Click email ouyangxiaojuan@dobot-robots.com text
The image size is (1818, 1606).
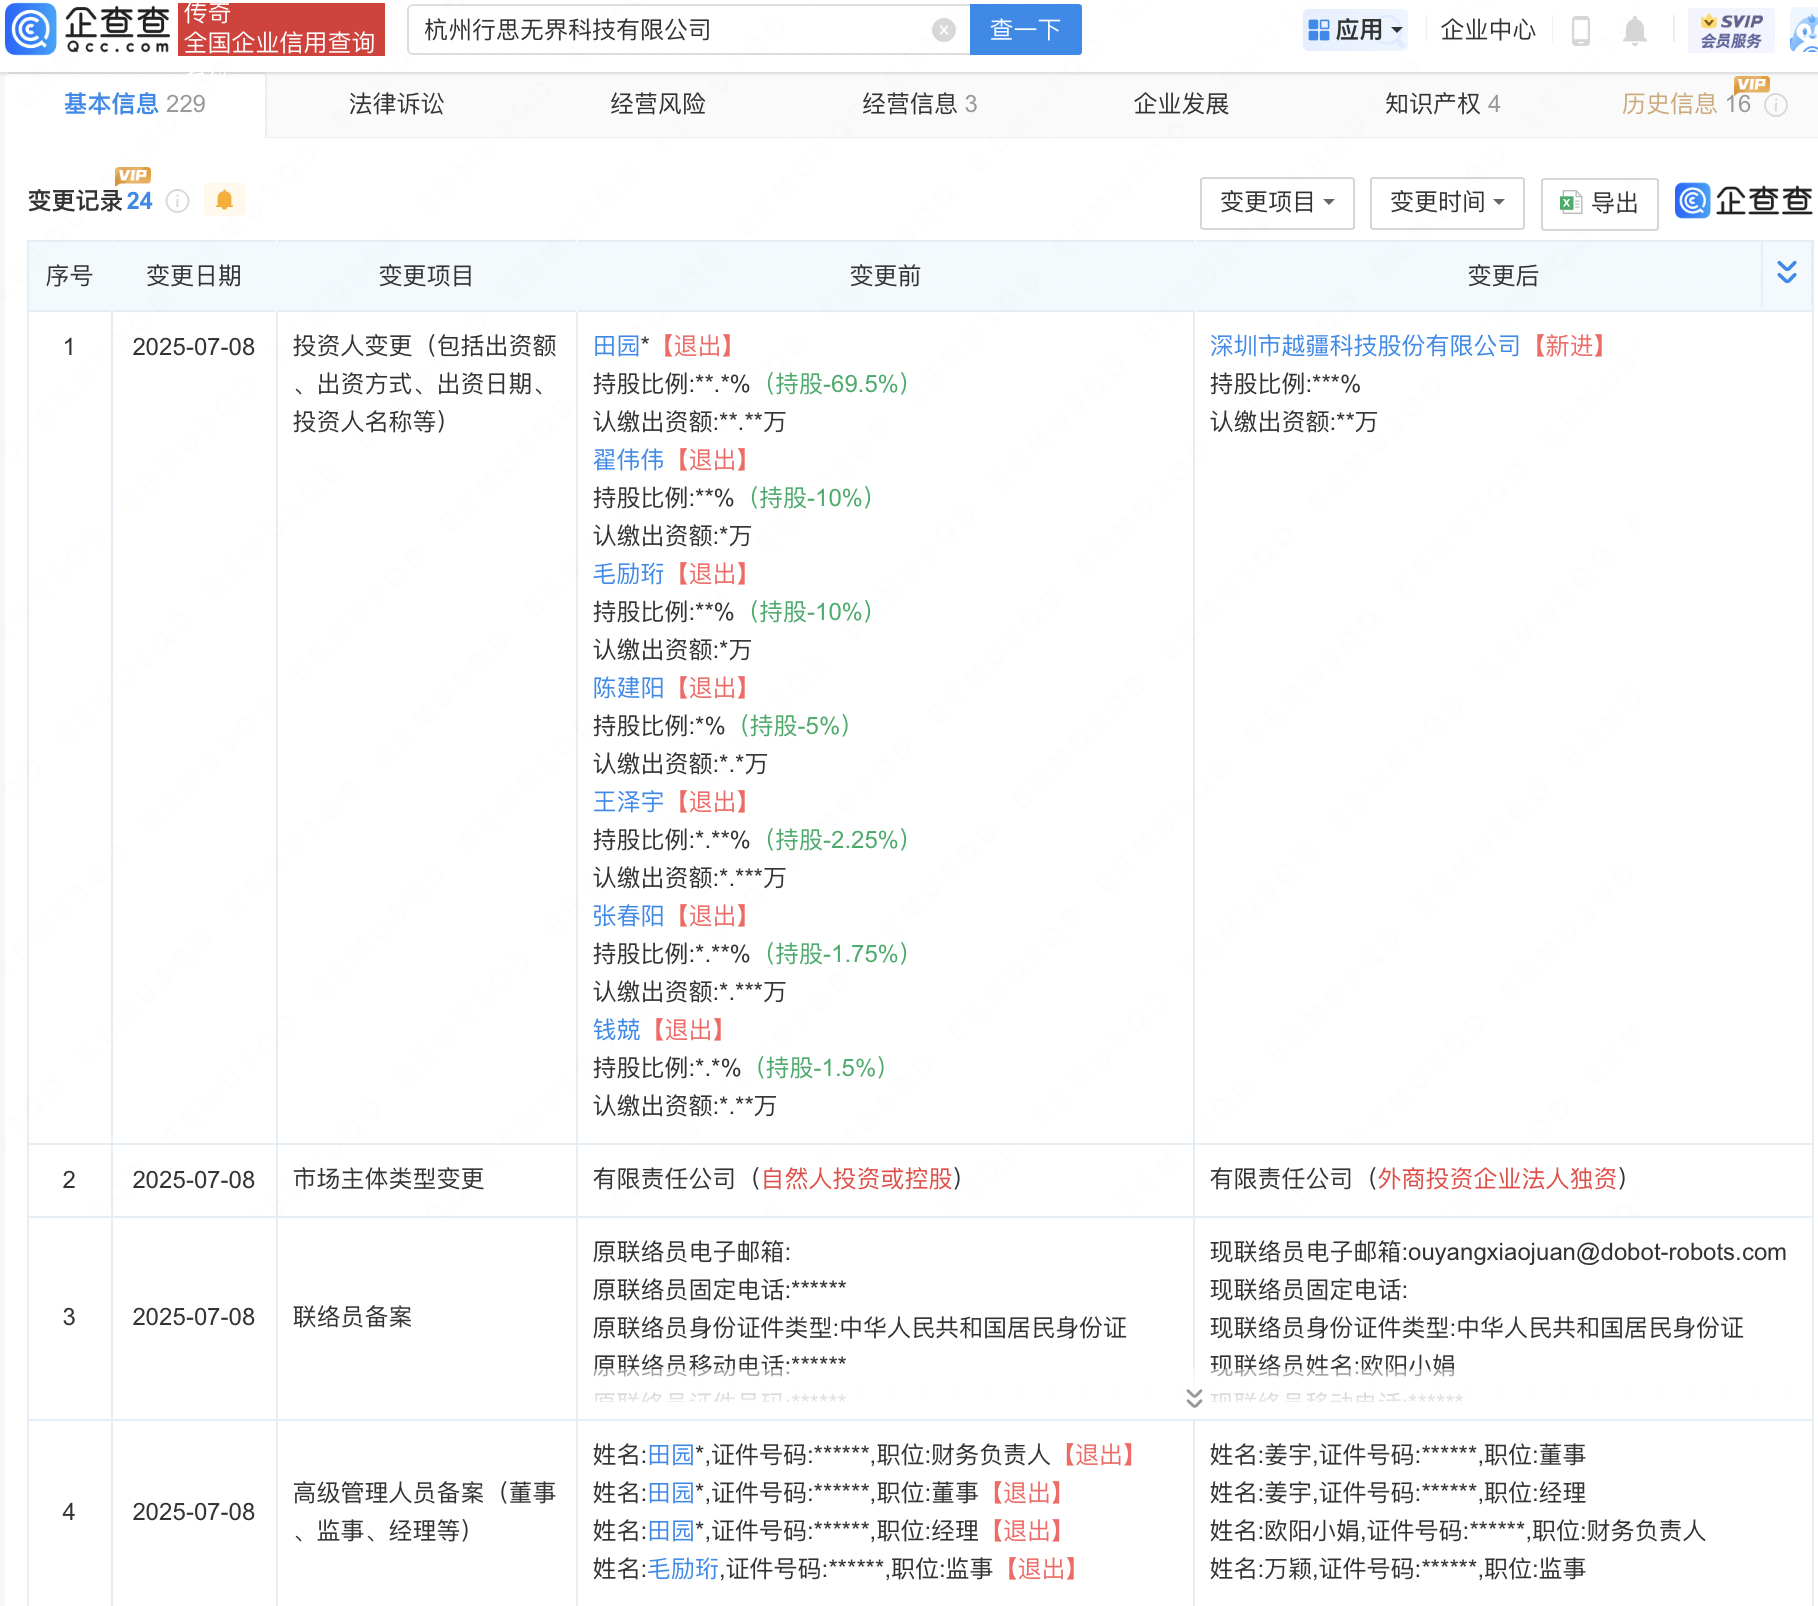tap(1597, 1252)
